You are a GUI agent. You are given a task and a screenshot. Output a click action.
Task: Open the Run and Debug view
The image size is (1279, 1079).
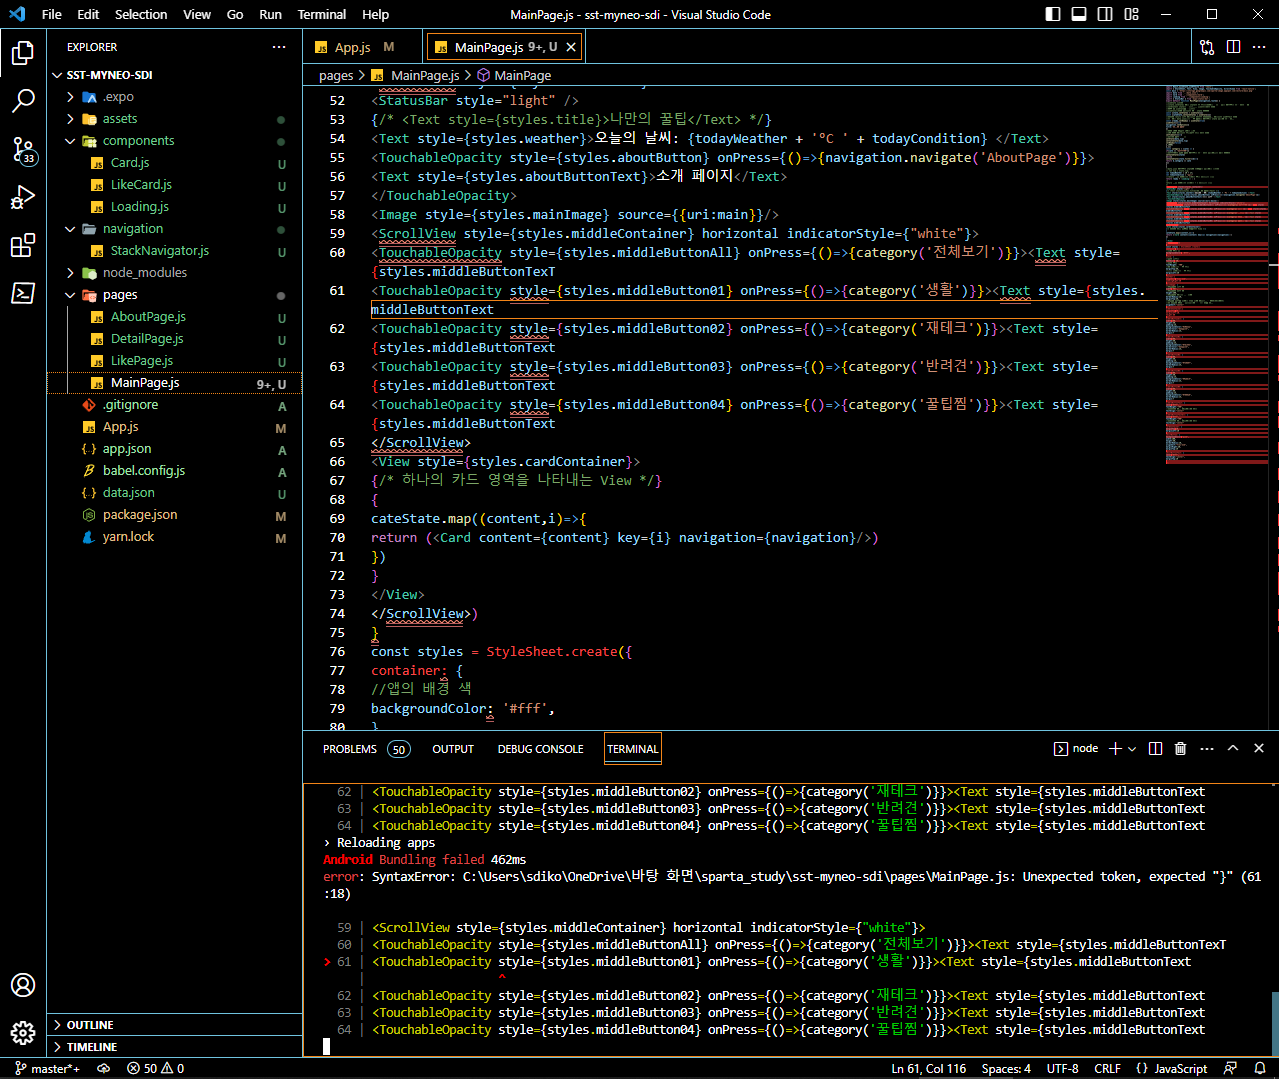click(x=23, y=197)
